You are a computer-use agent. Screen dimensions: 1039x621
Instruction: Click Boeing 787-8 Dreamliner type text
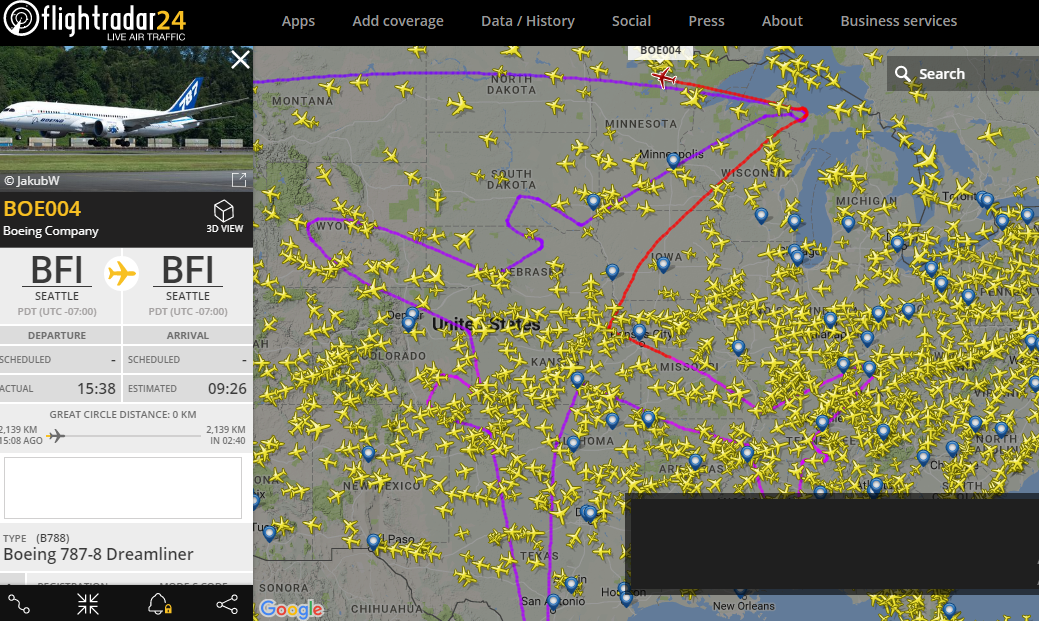pos(98,554)
